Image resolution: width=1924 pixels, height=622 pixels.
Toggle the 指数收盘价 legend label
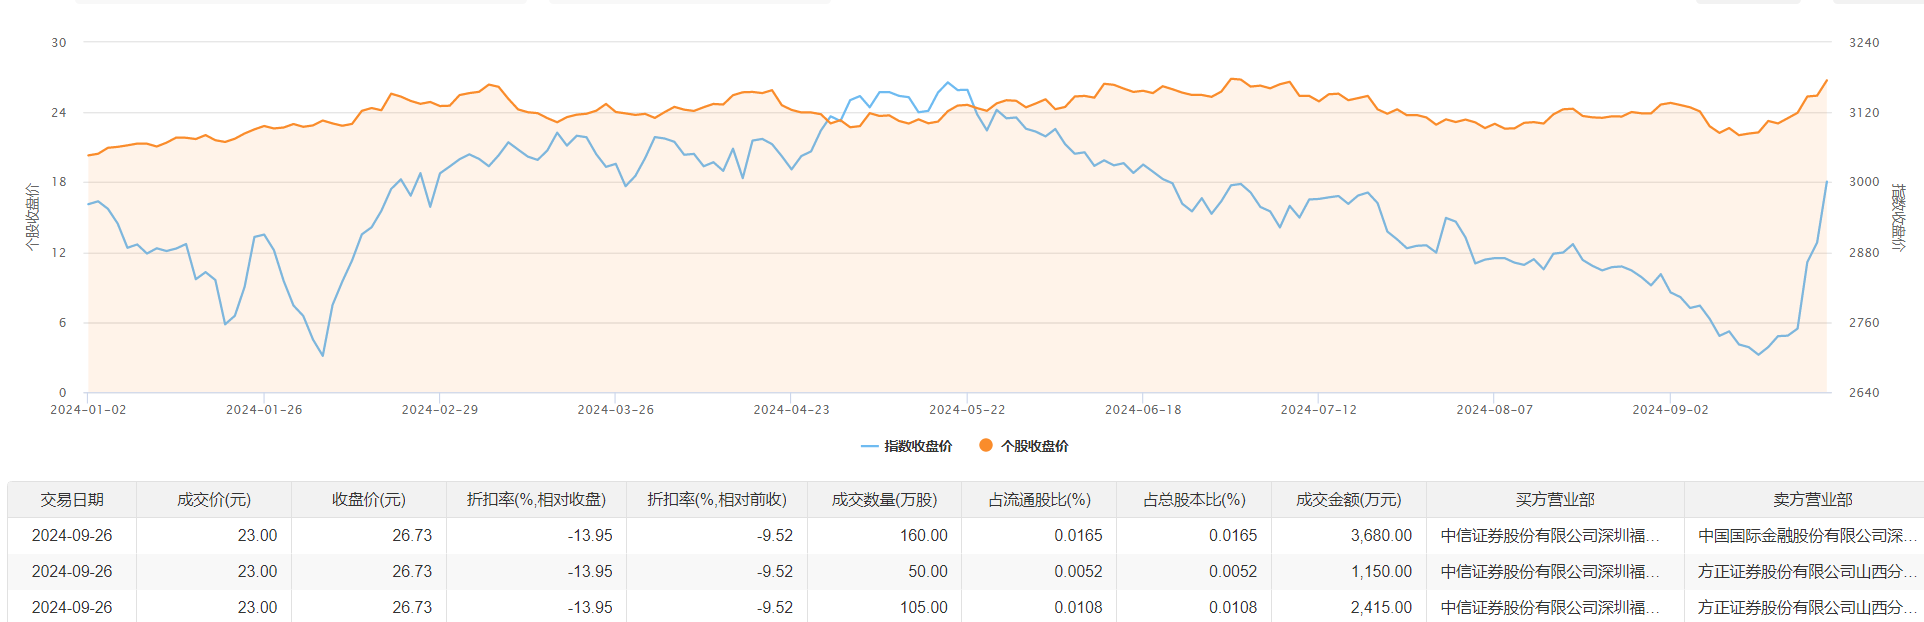point(918,446)
